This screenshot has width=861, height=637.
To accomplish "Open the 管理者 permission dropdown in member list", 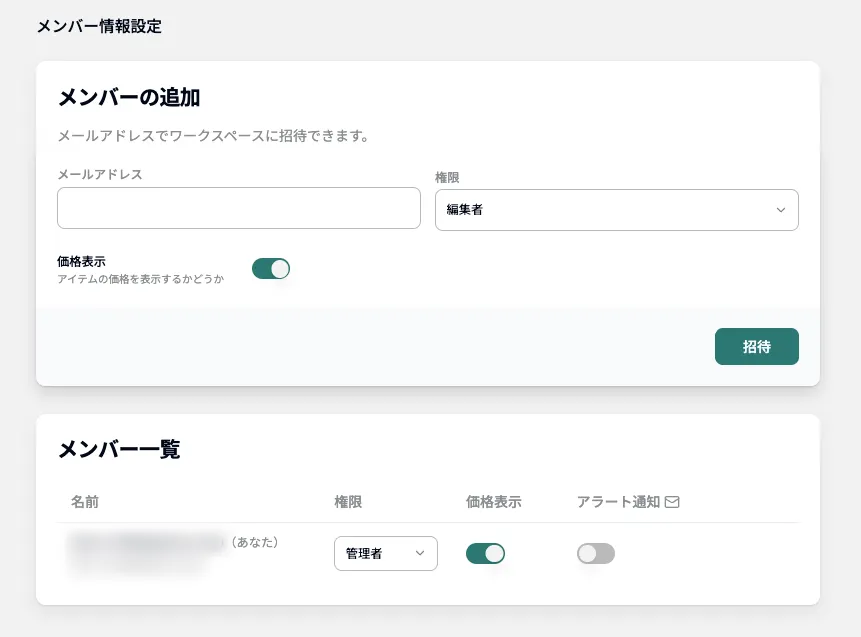I will [x=386, y=553].
